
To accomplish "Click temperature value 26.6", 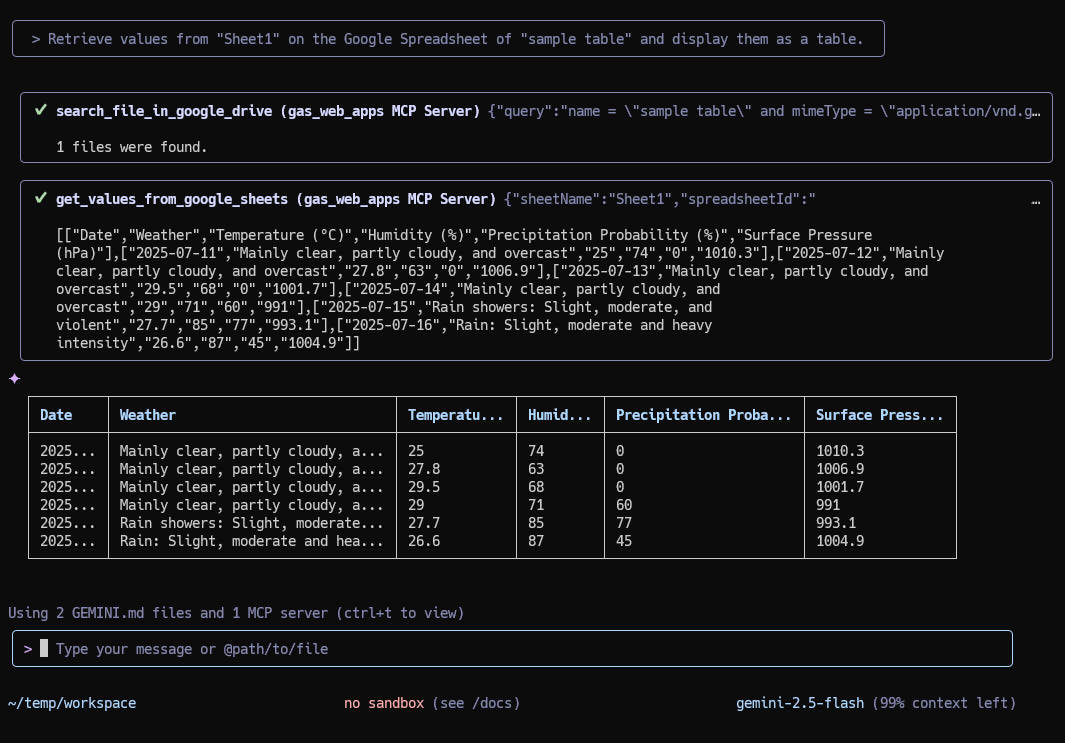I will (424, 541).
